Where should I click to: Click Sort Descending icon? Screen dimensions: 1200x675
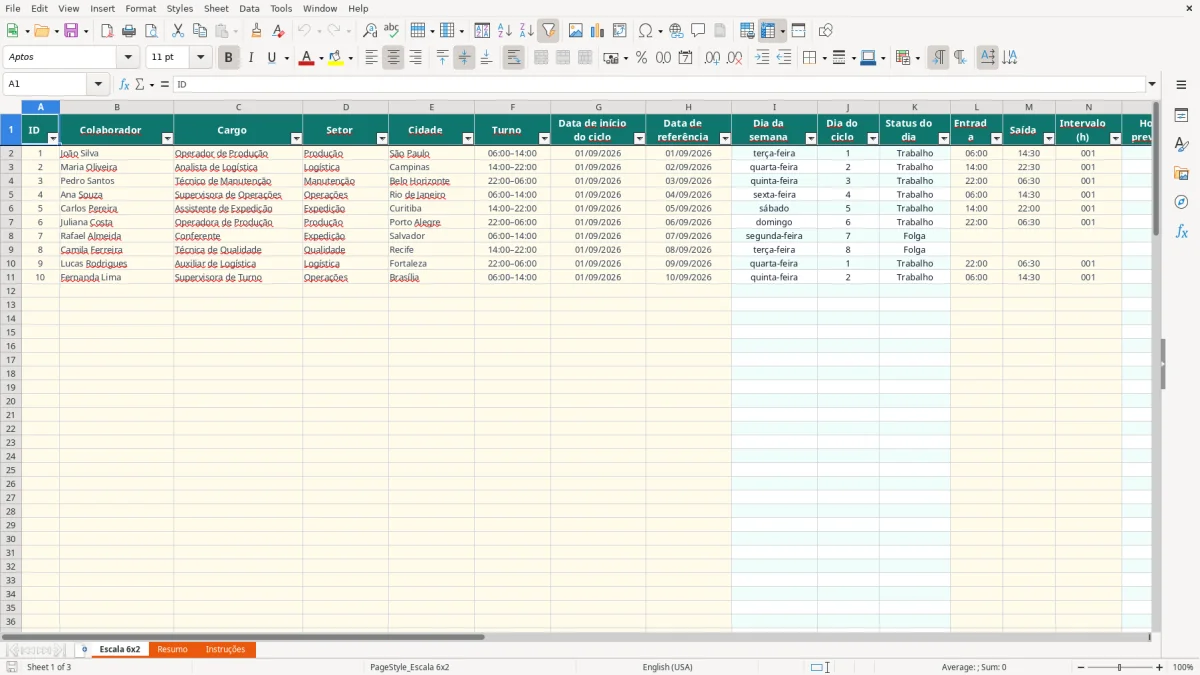[x=527, y=31]
